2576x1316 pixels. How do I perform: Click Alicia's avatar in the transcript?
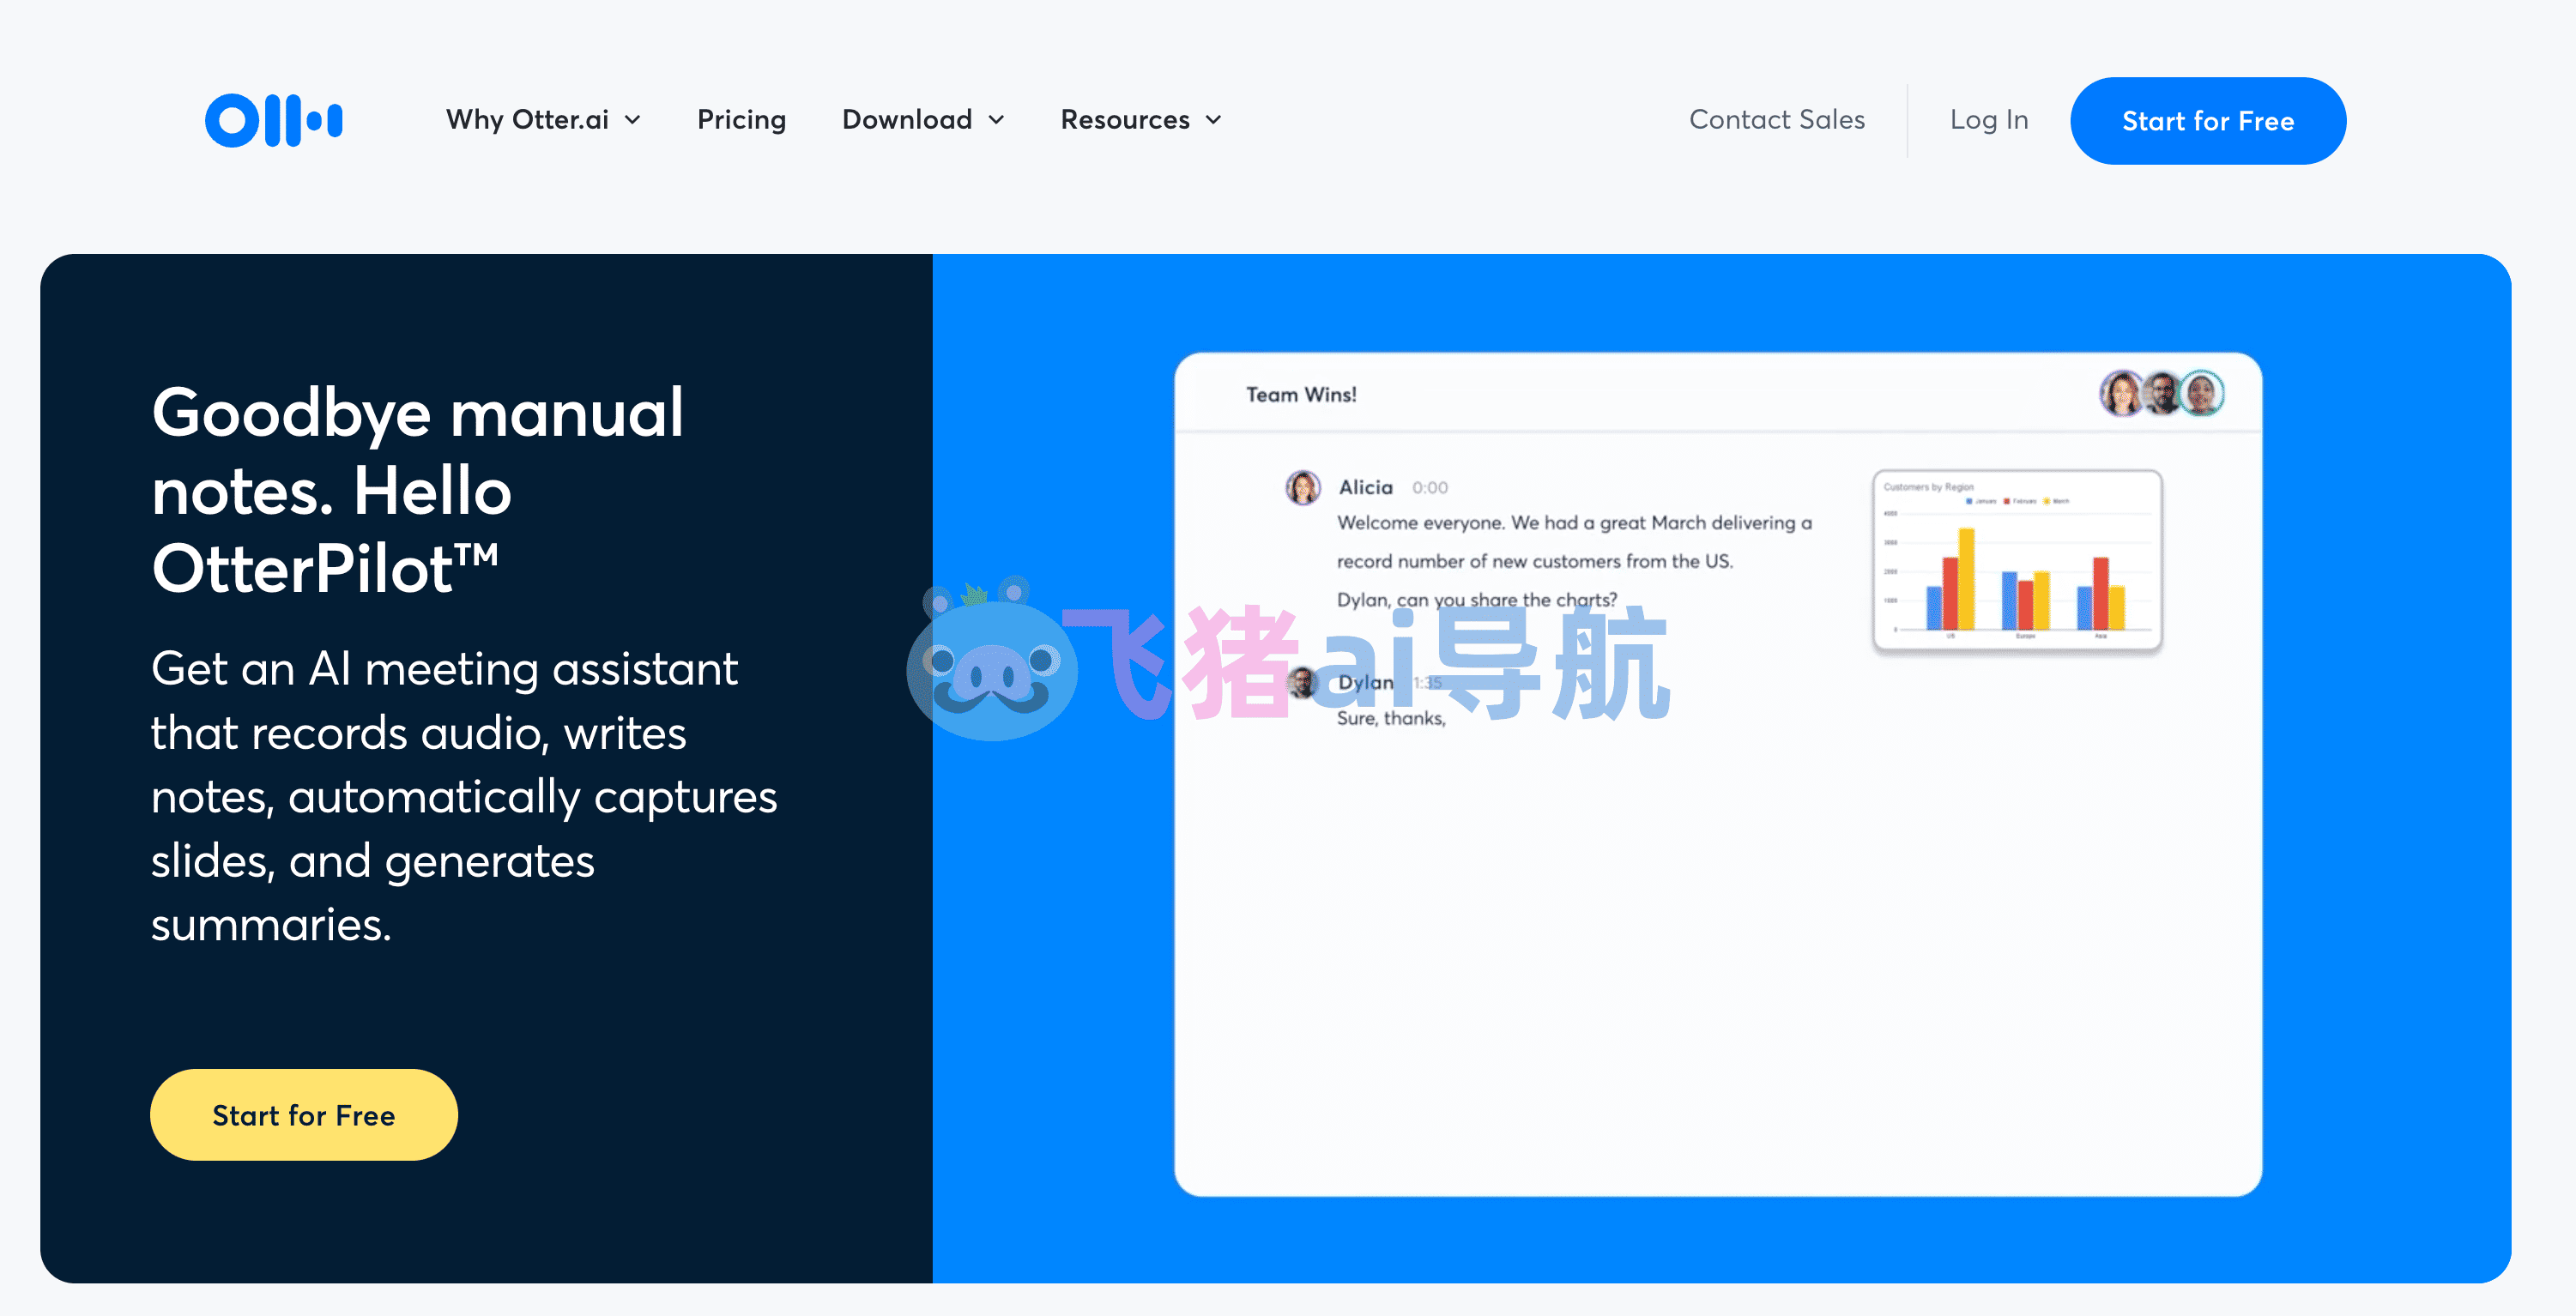click(x=1302, y=487)
